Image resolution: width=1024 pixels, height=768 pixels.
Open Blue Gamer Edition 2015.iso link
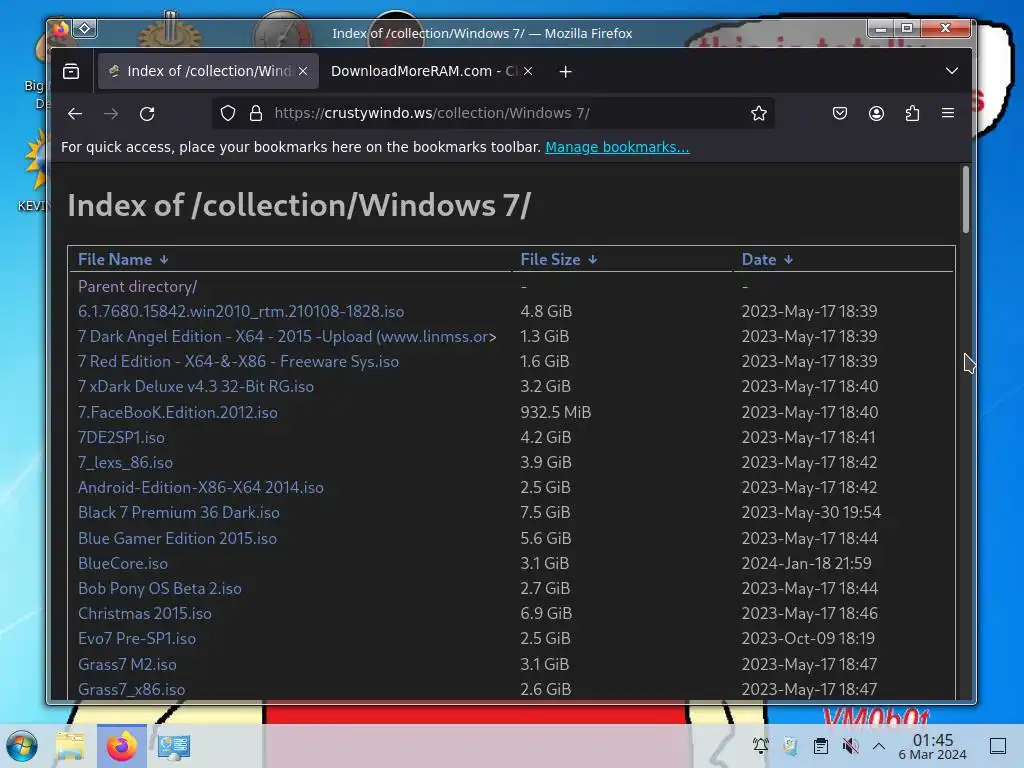pyautogui.click(x=178, y=539)
